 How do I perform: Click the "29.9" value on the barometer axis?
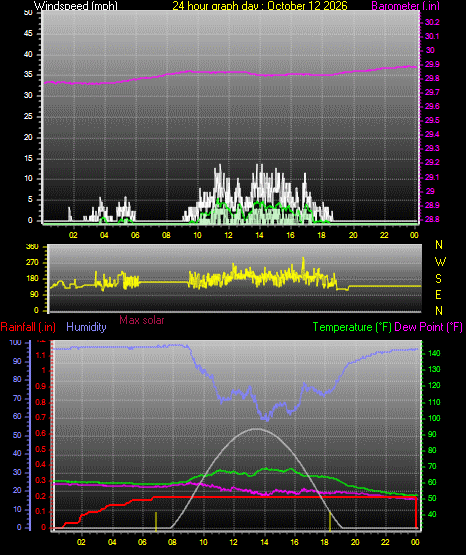432,64
